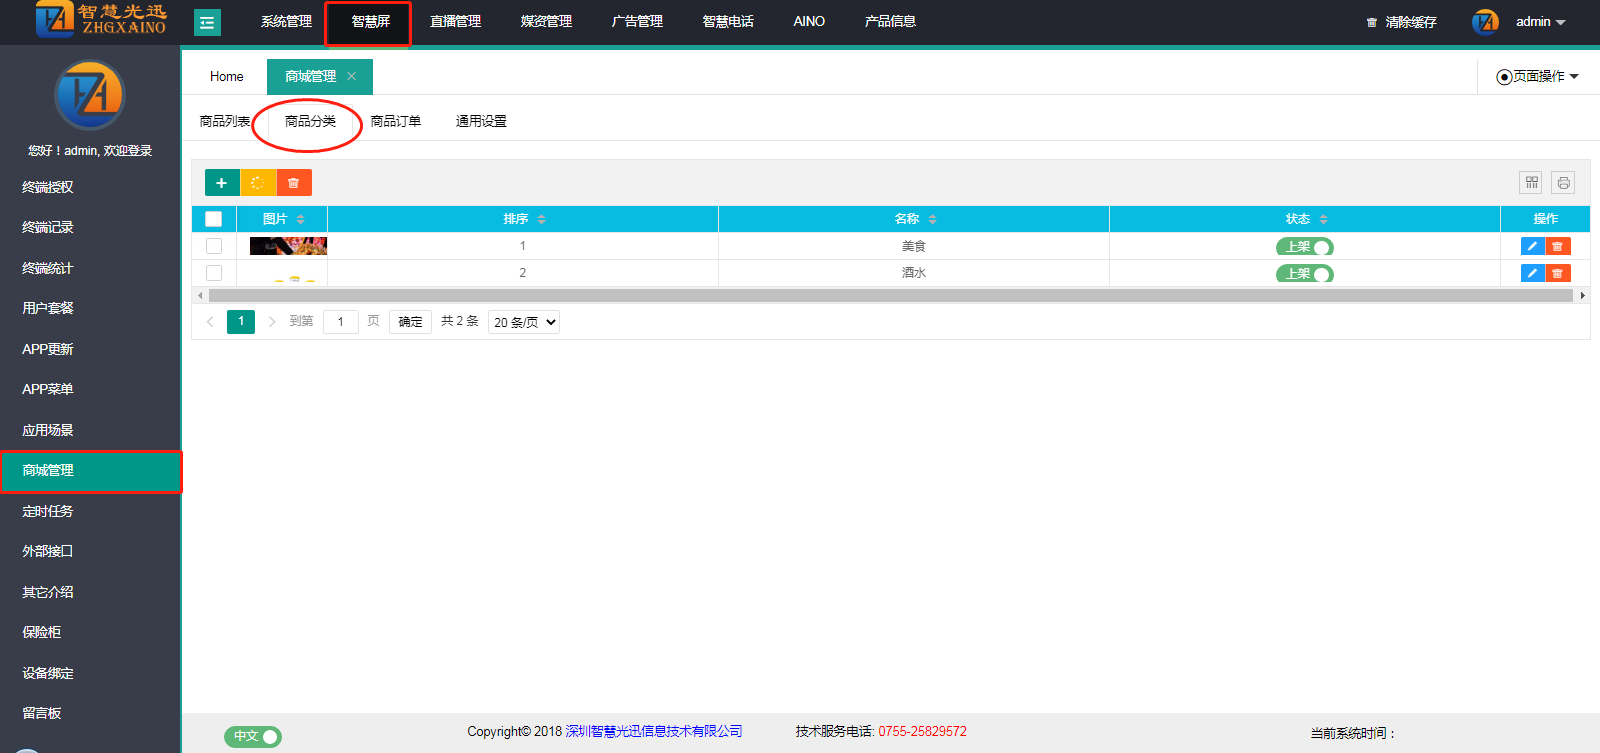Click the green add (+) button
The image size is (1600, 753).
(x=221, y=183)
